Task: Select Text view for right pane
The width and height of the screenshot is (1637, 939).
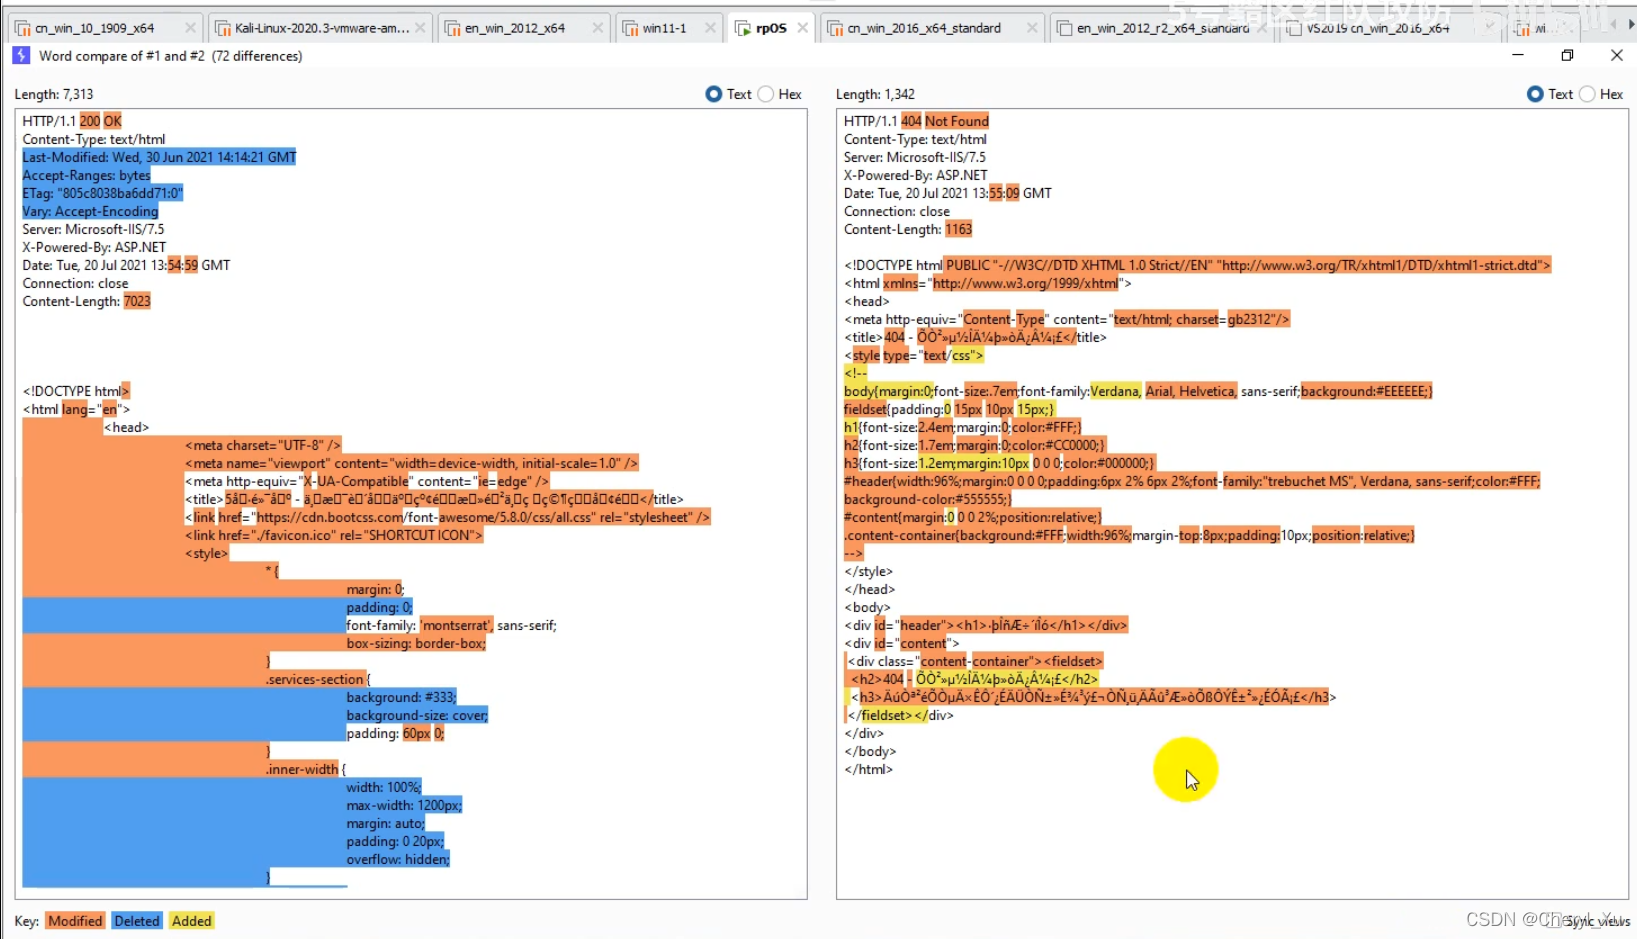Action: [x=1535, y=94]
